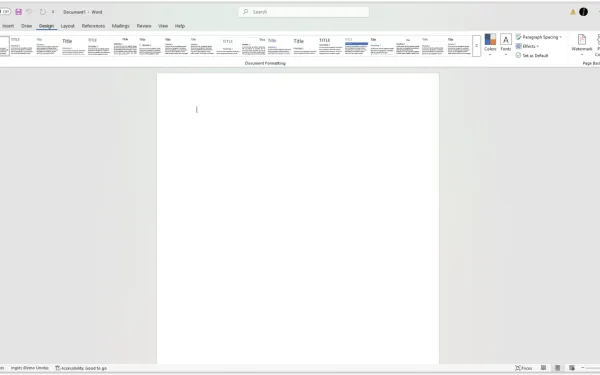Click the zoom out minus button

pyautogui.click(x=582, y=368)
